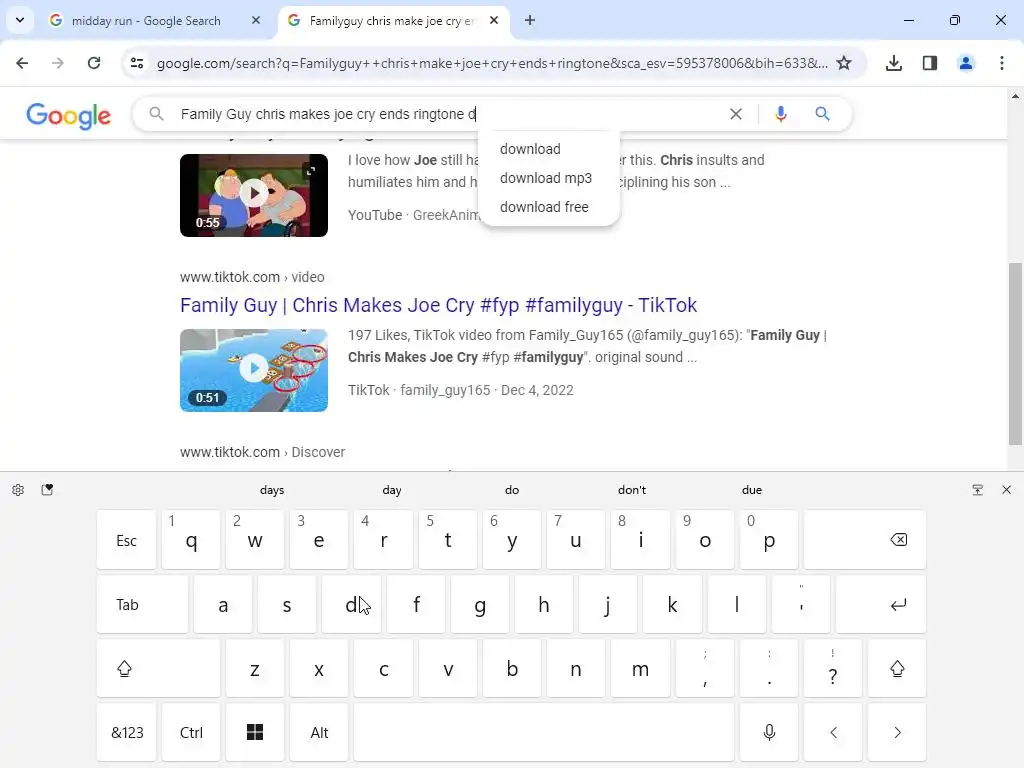Switch to midday run Google Search tab
The height and width of the screenshot is (768, 1024).
pyautogui.click(x=146, y=21)
